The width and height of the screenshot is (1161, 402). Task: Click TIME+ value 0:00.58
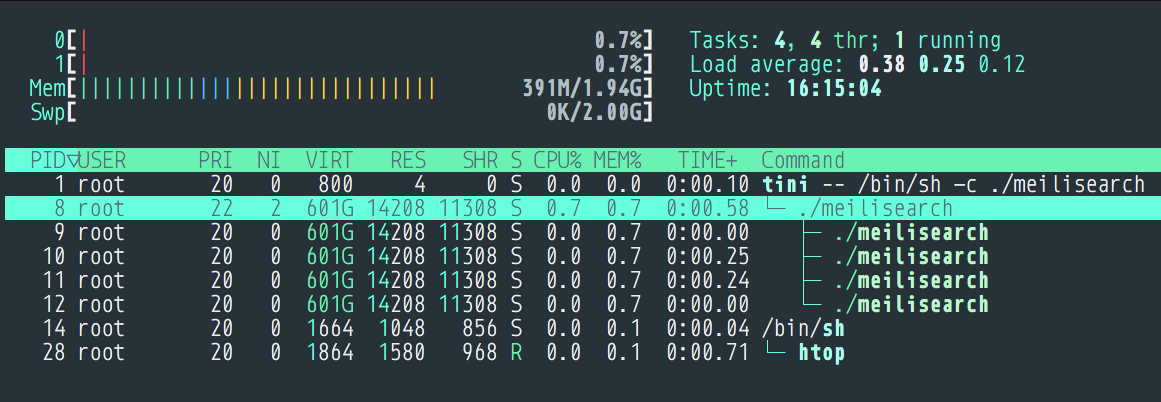[x=708, y=209]
